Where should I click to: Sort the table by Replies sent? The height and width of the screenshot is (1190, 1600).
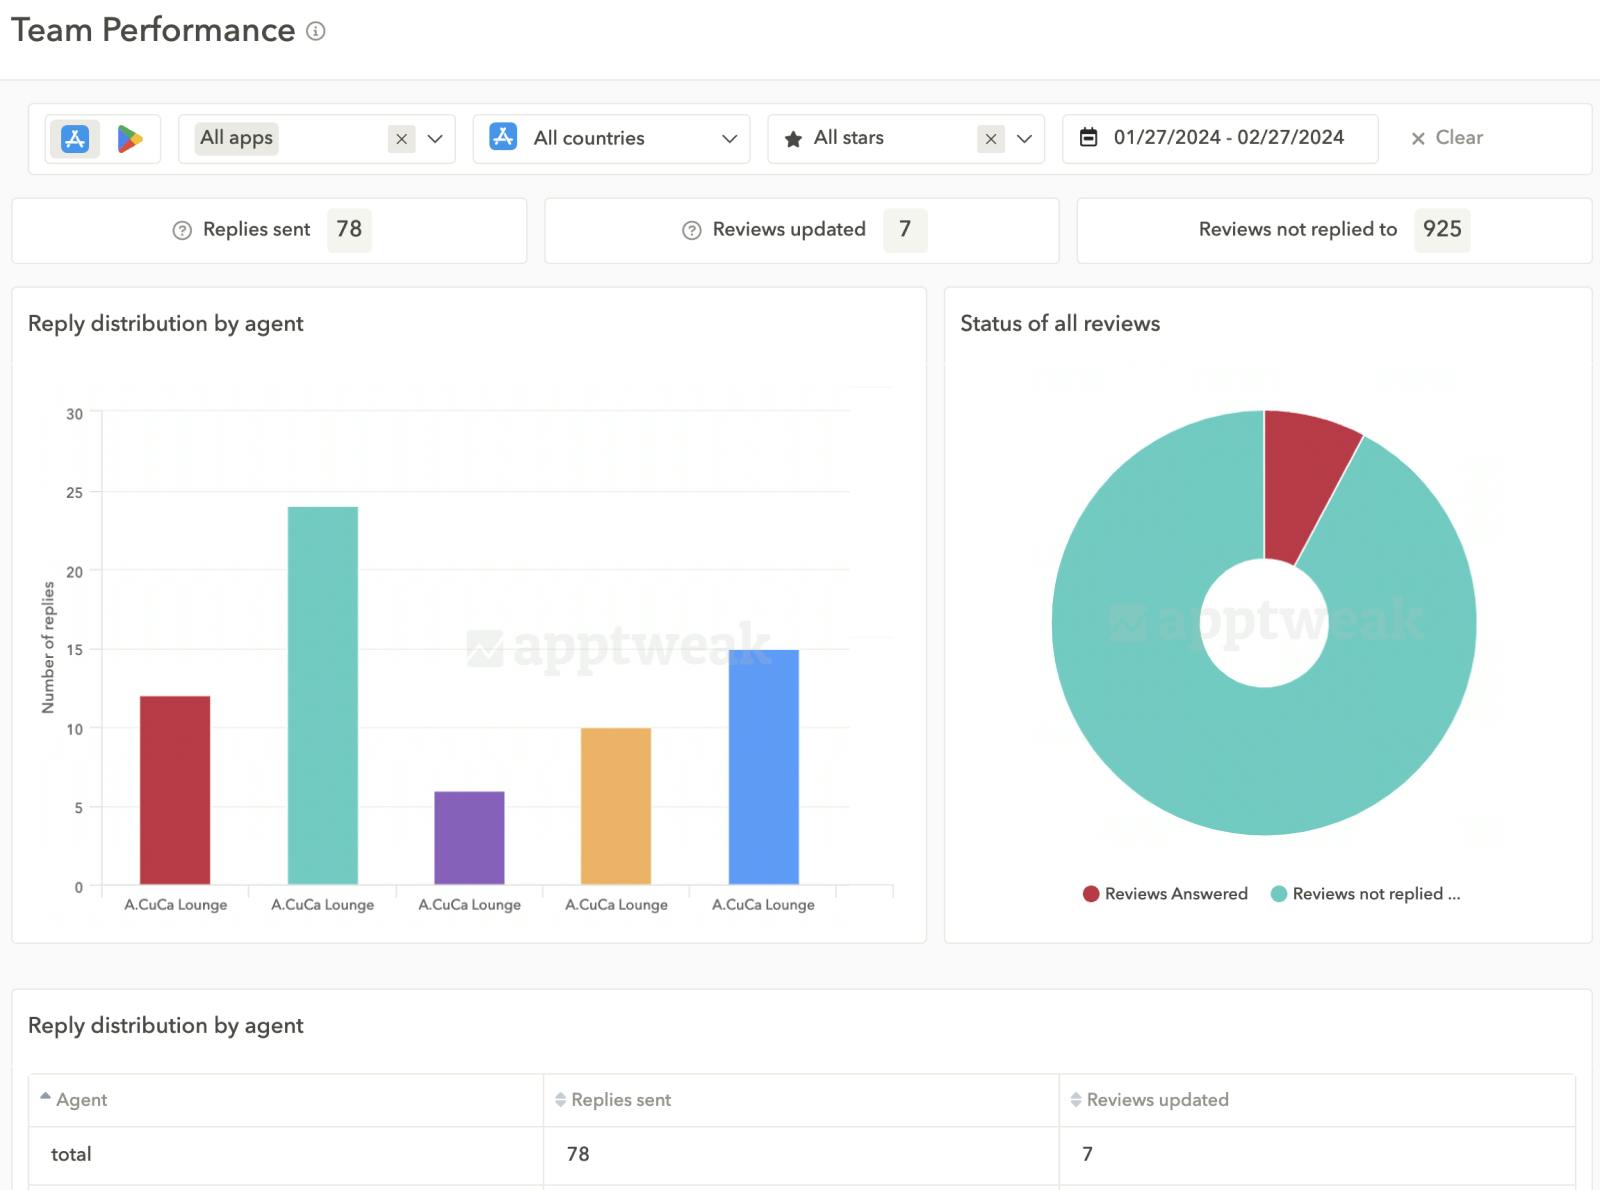coord(561,1099)
